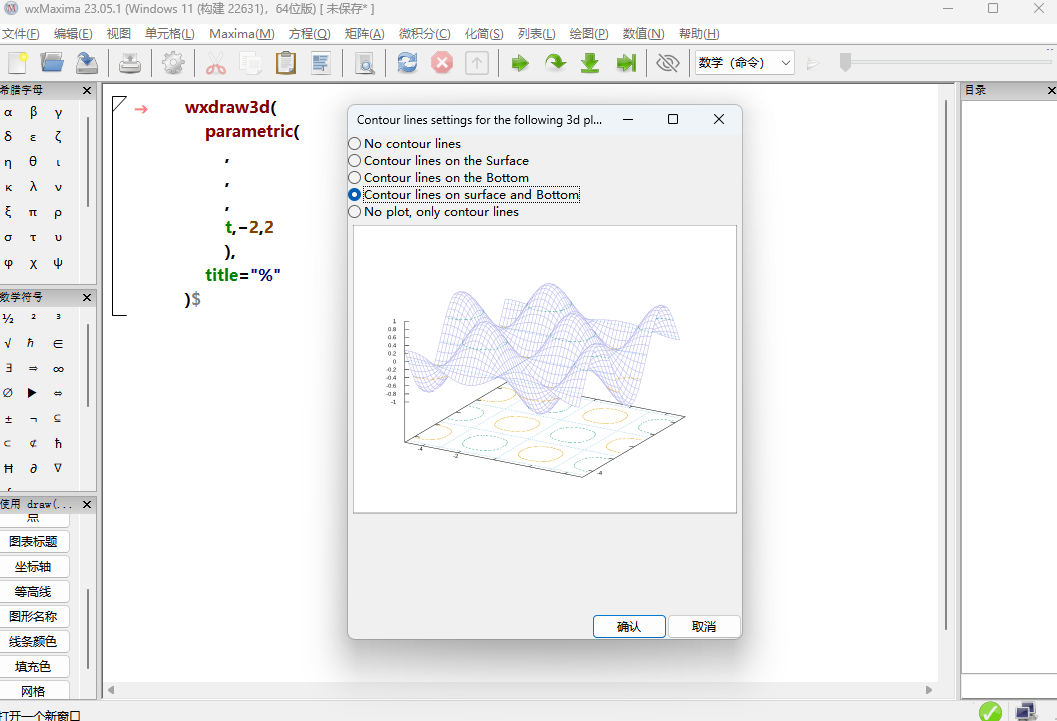Close the 希腊字母 Greek letters panel
Viewport: 1057px width, 721px height.
click(87, 91)
